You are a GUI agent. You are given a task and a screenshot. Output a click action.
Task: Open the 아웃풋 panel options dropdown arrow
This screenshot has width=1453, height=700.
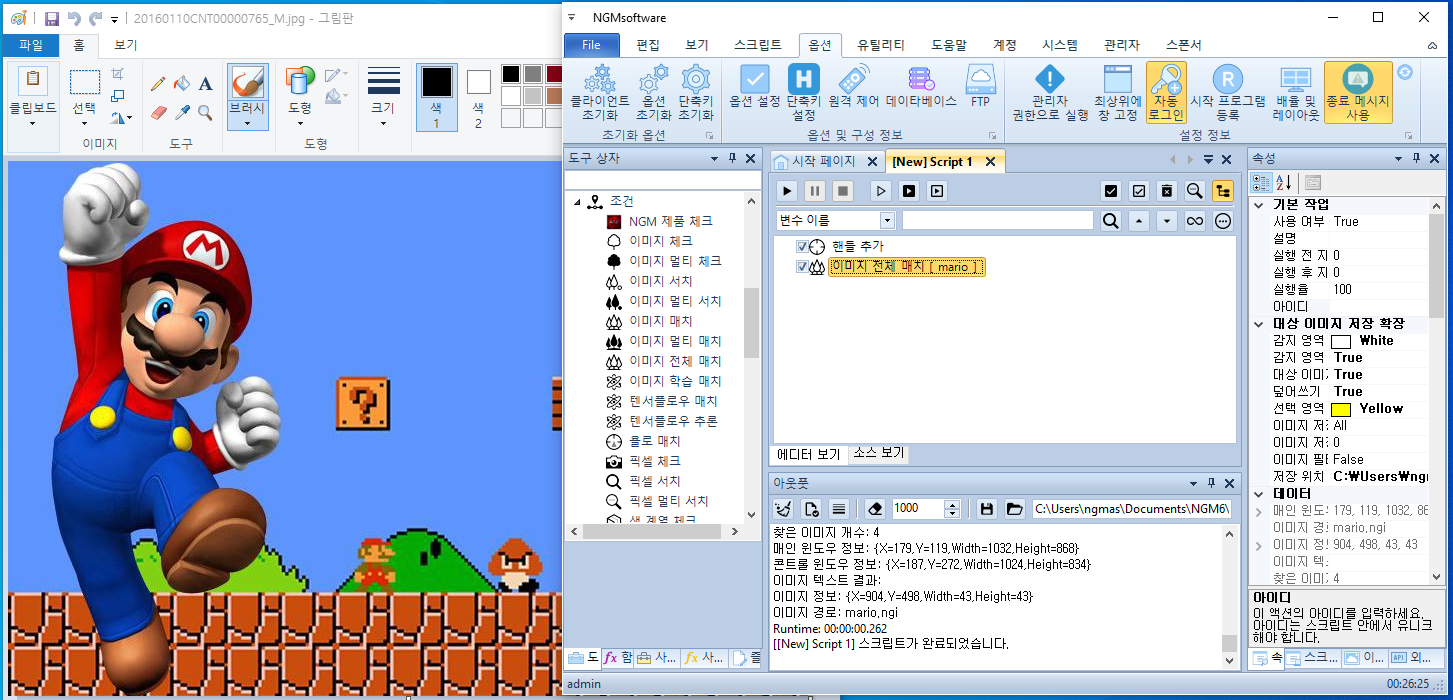(x=1193, y=482)
